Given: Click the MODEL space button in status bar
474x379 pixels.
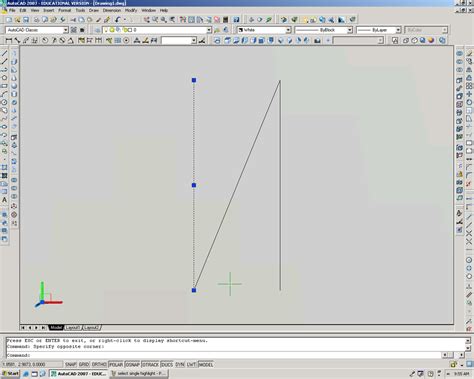Looking at the screenshot, I should [x=206, y=365].
